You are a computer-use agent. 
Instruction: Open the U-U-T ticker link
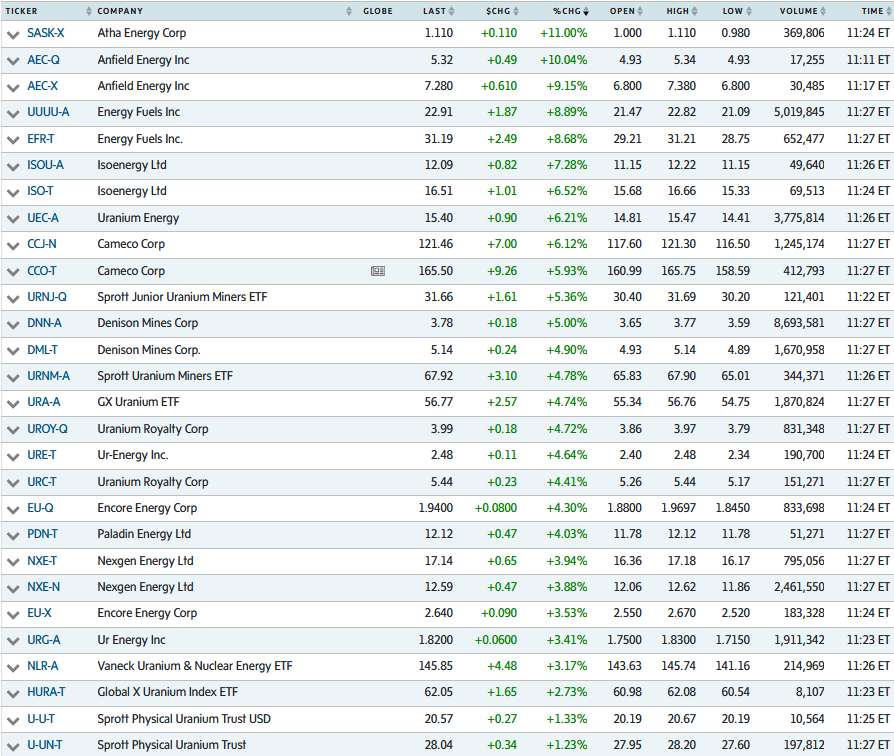[41, 719]
